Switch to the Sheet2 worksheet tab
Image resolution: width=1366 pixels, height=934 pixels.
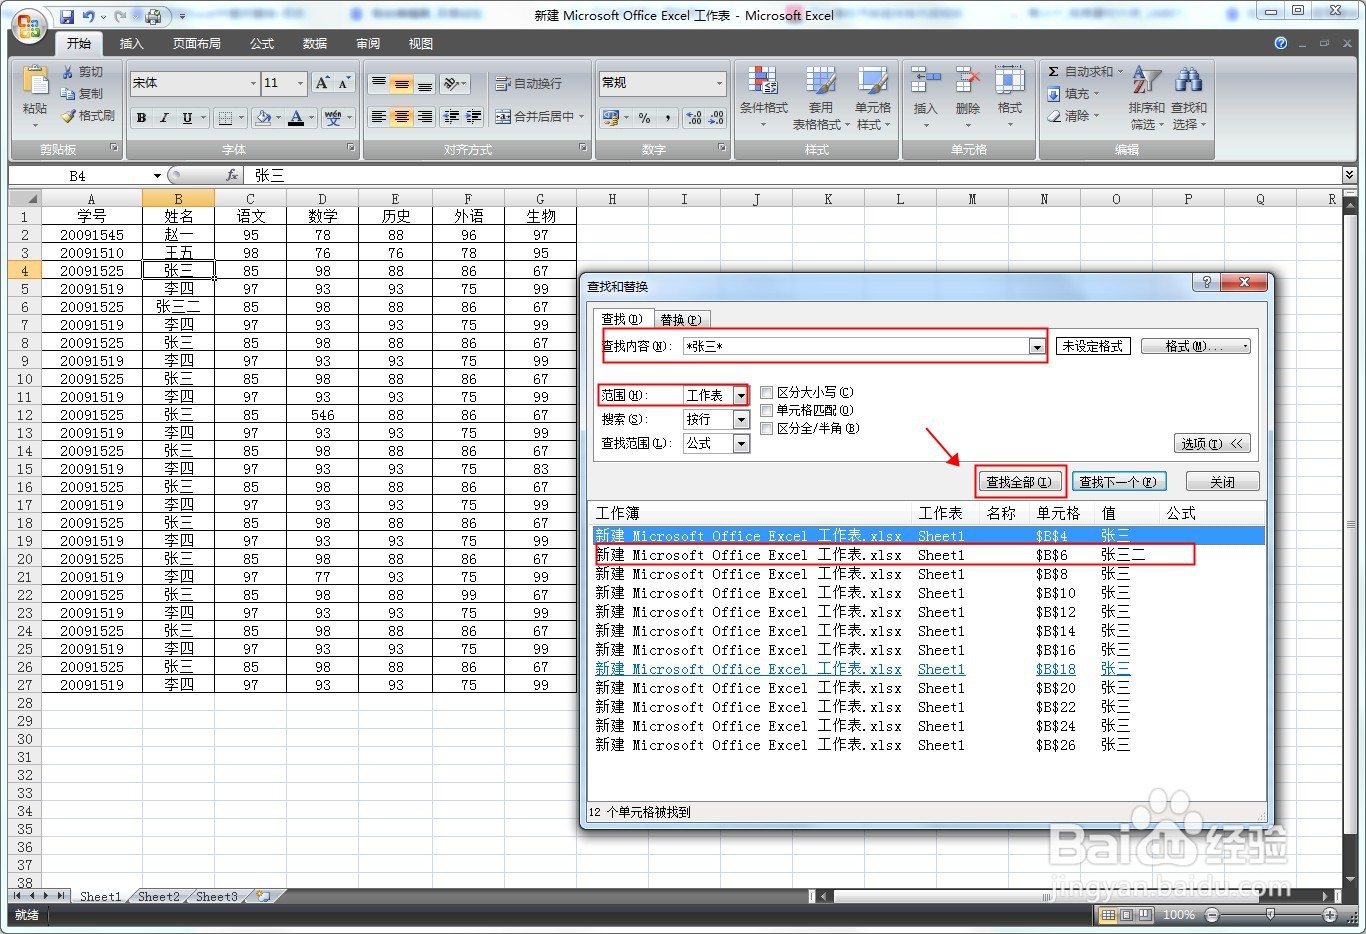click(158, 897)
